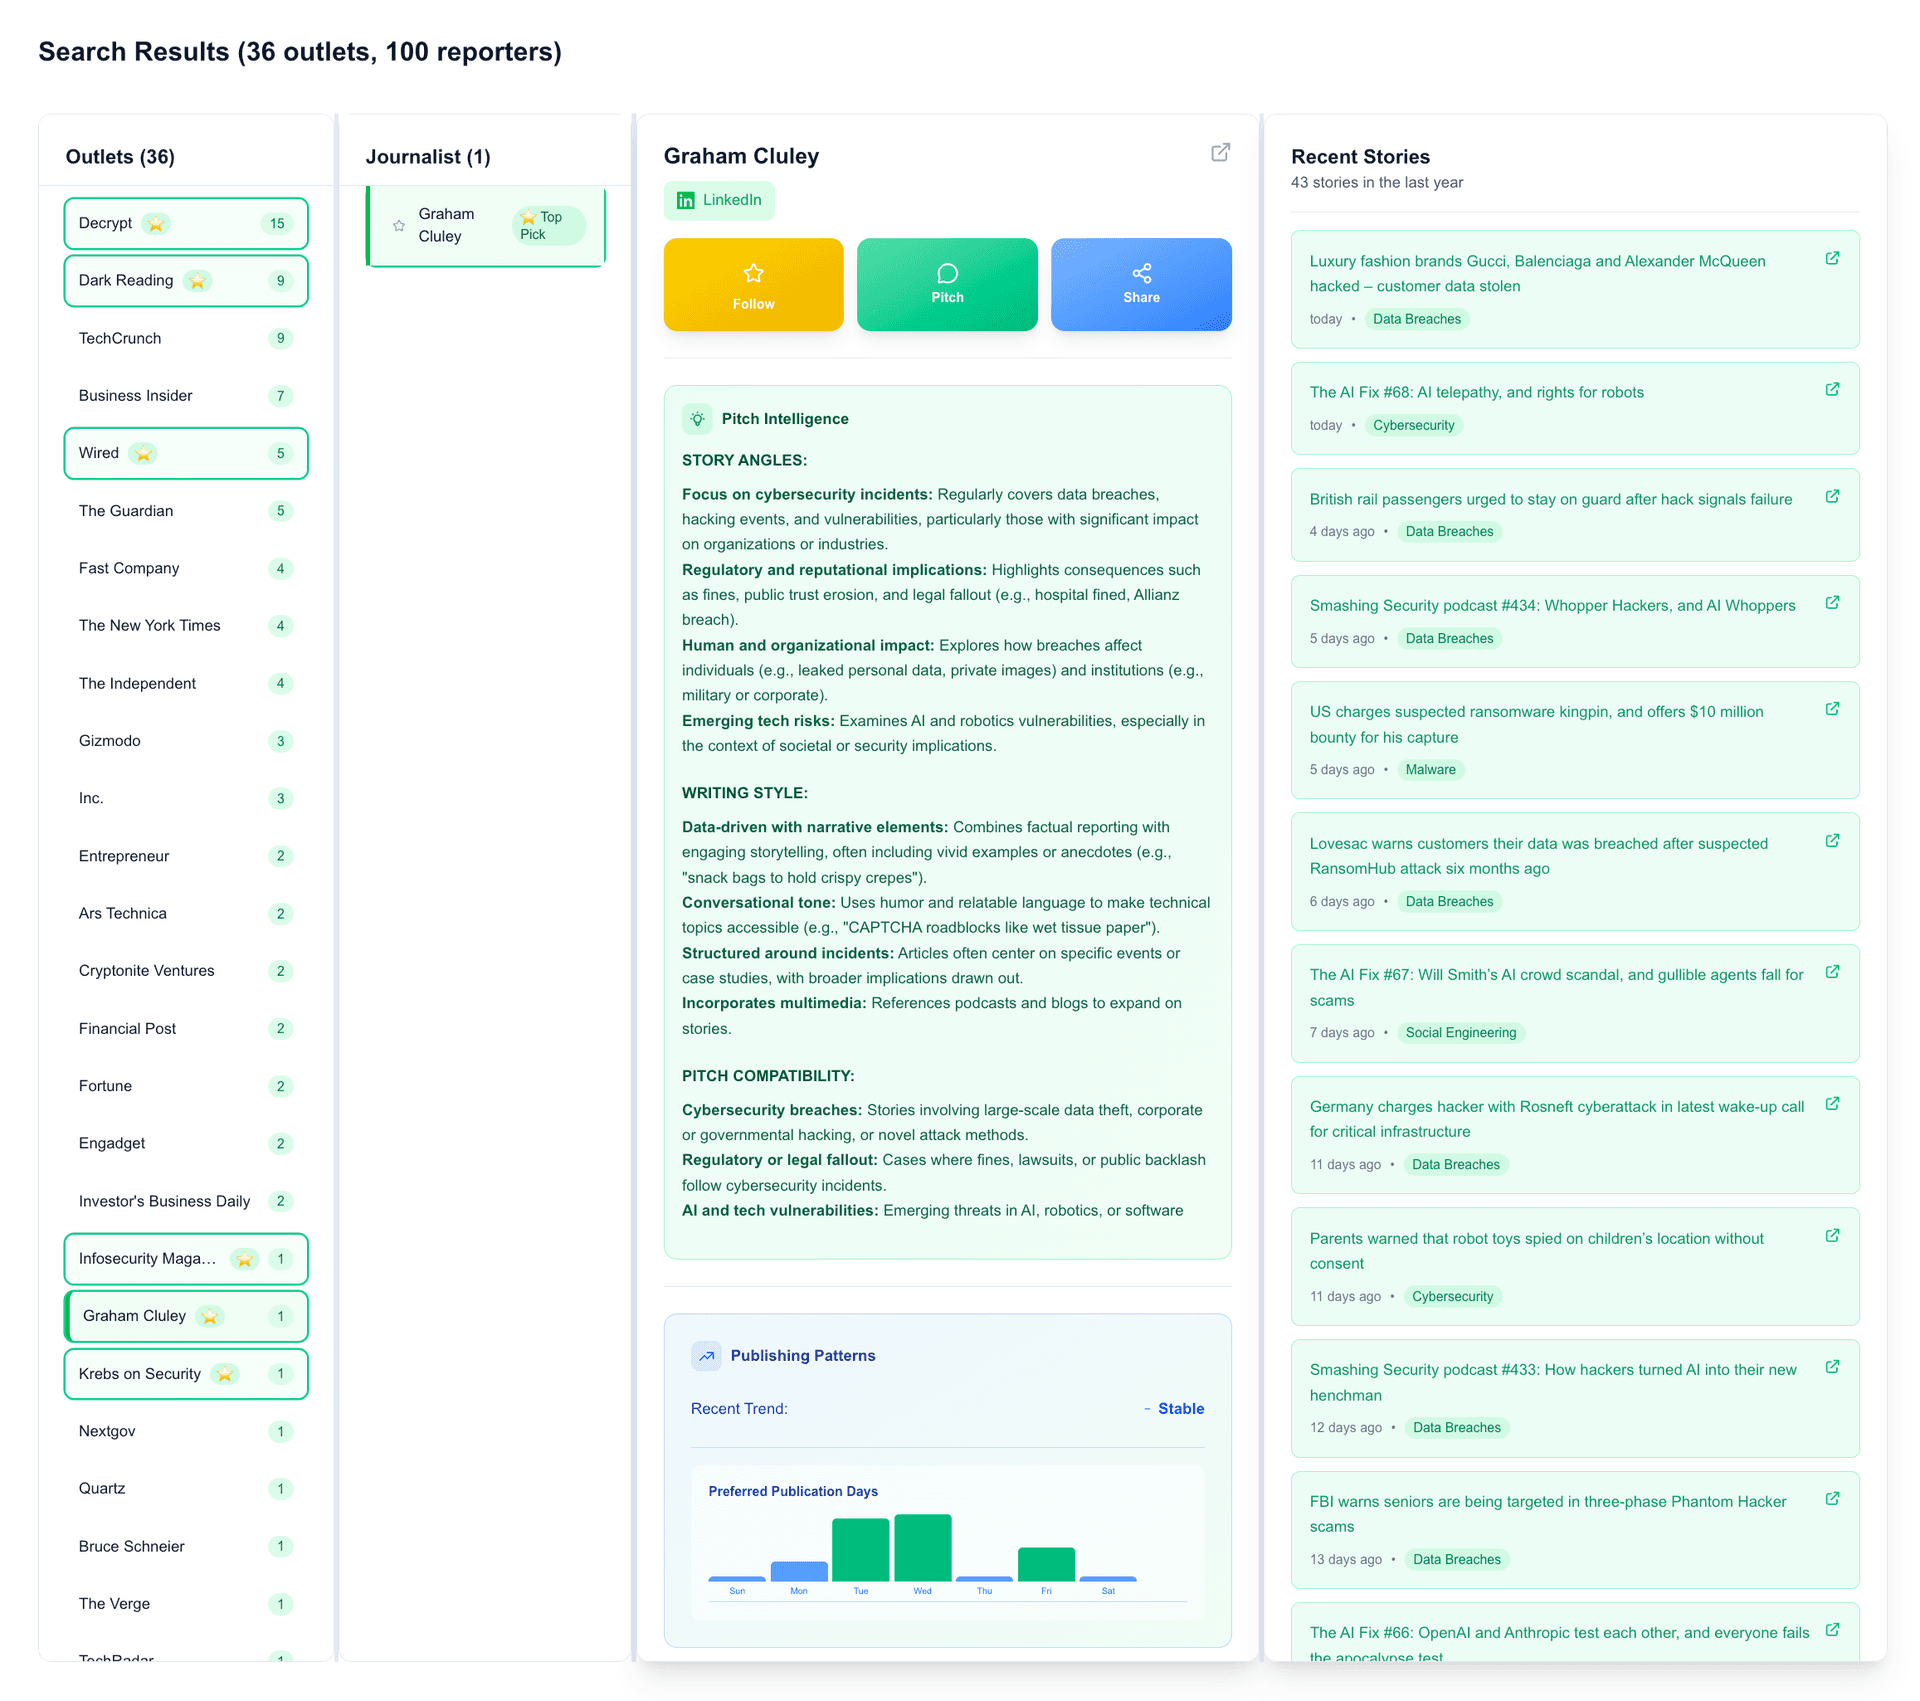Click the Pitch Intelligence lightbulb icon
The image size is (1920, 1701).
[697, 419]
